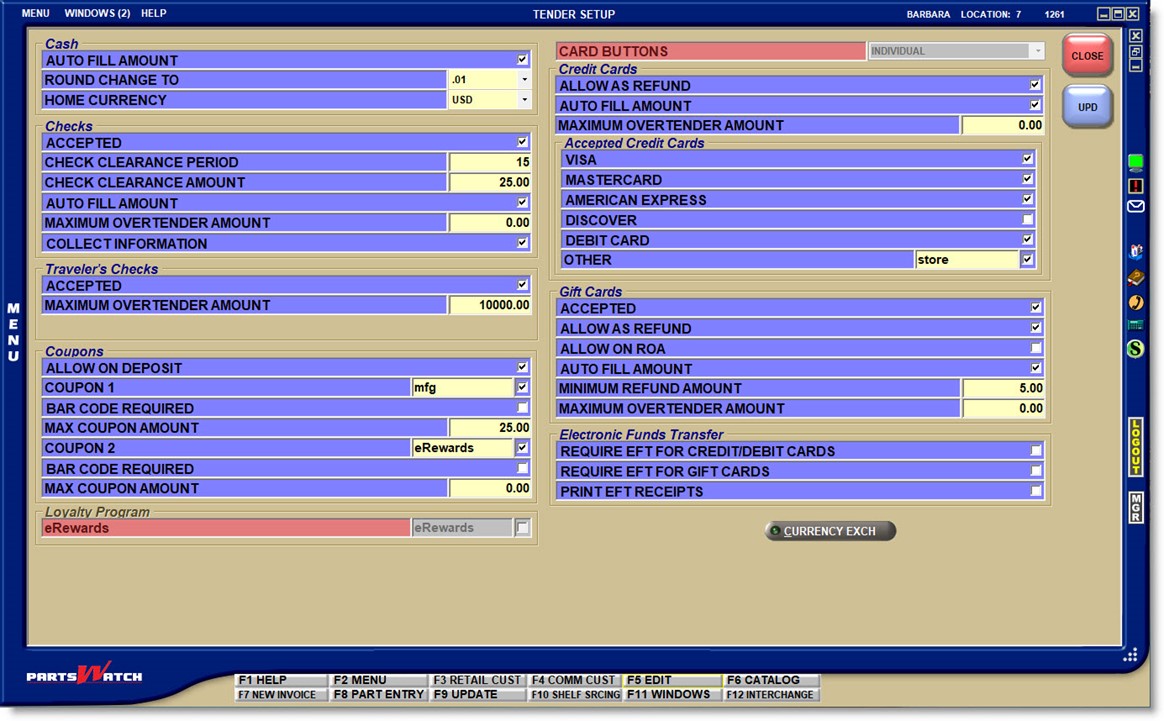This screenshot has height=721, width=1164.
Task: Expand the ROUND CHANGE TO dropdown
Action: click(524, 80)
